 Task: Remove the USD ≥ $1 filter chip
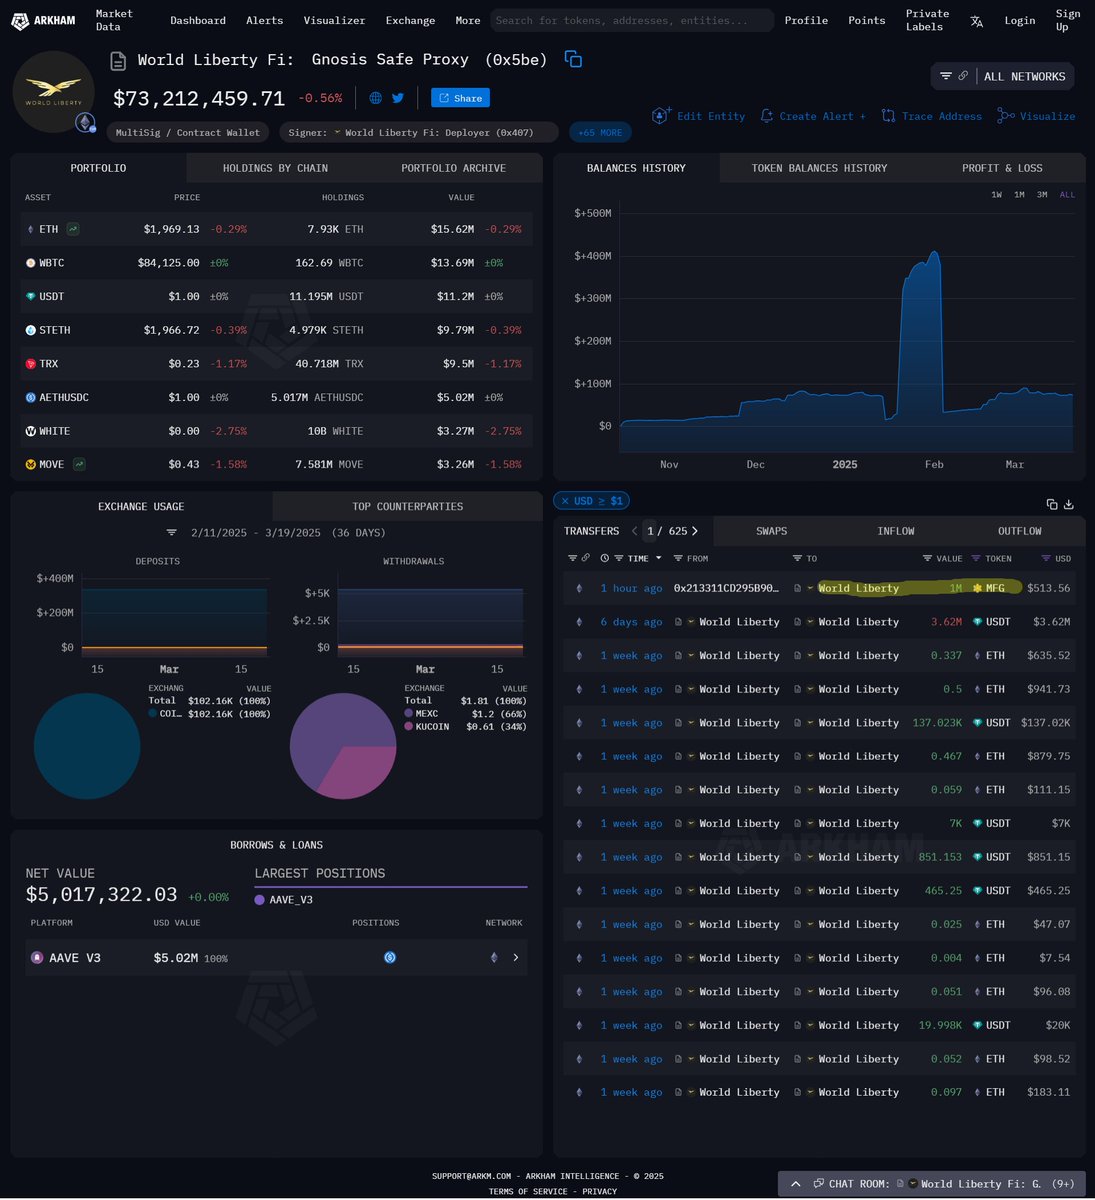click(564, 501)
